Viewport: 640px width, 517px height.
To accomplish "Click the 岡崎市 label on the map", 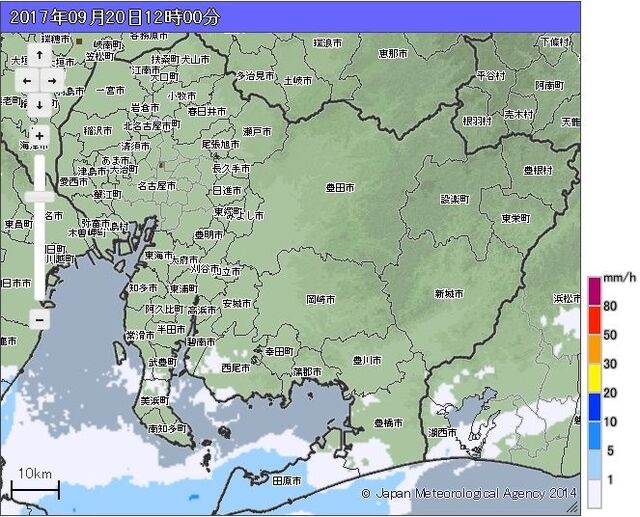I will [321, 300].
